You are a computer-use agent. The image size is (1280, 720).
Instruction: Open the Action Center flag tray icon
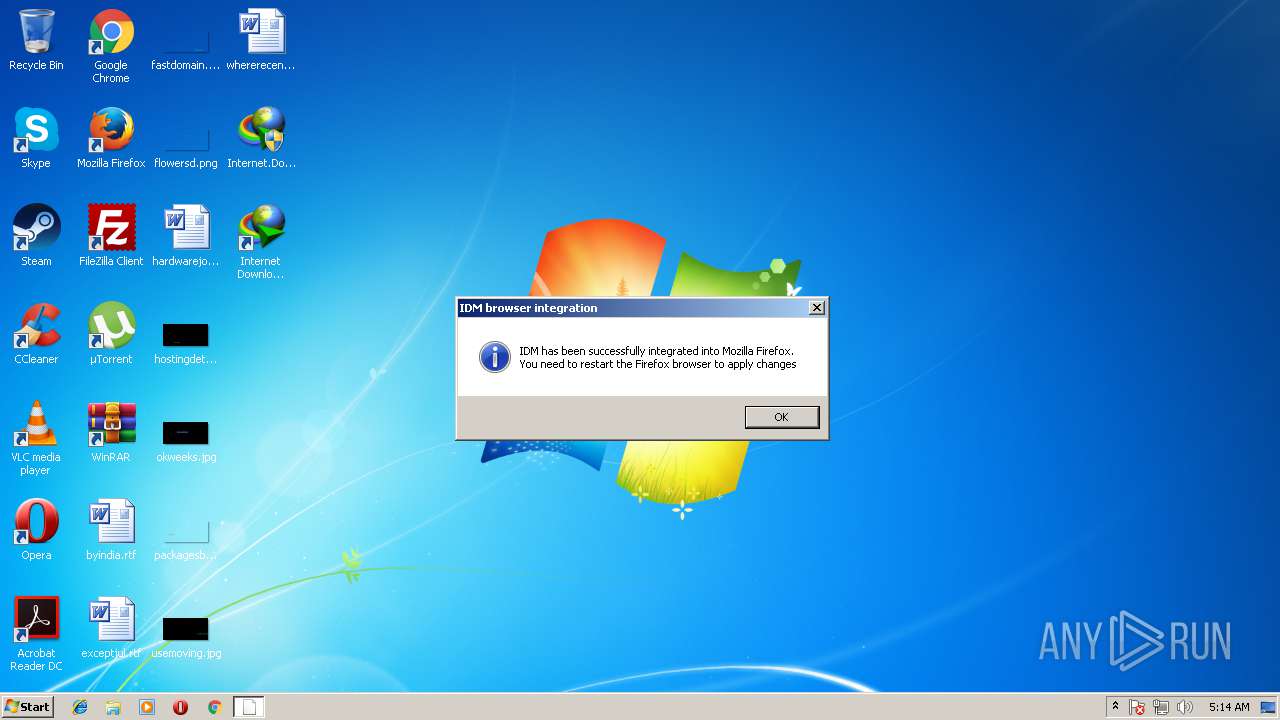coord(1138,707)
